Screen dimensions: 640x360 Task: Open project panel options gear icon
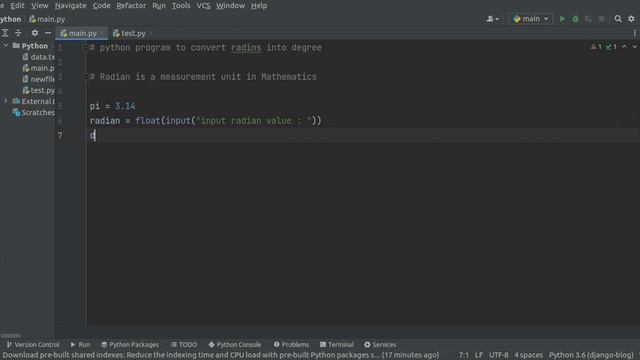pyautogui.click(x=35, y=33)
